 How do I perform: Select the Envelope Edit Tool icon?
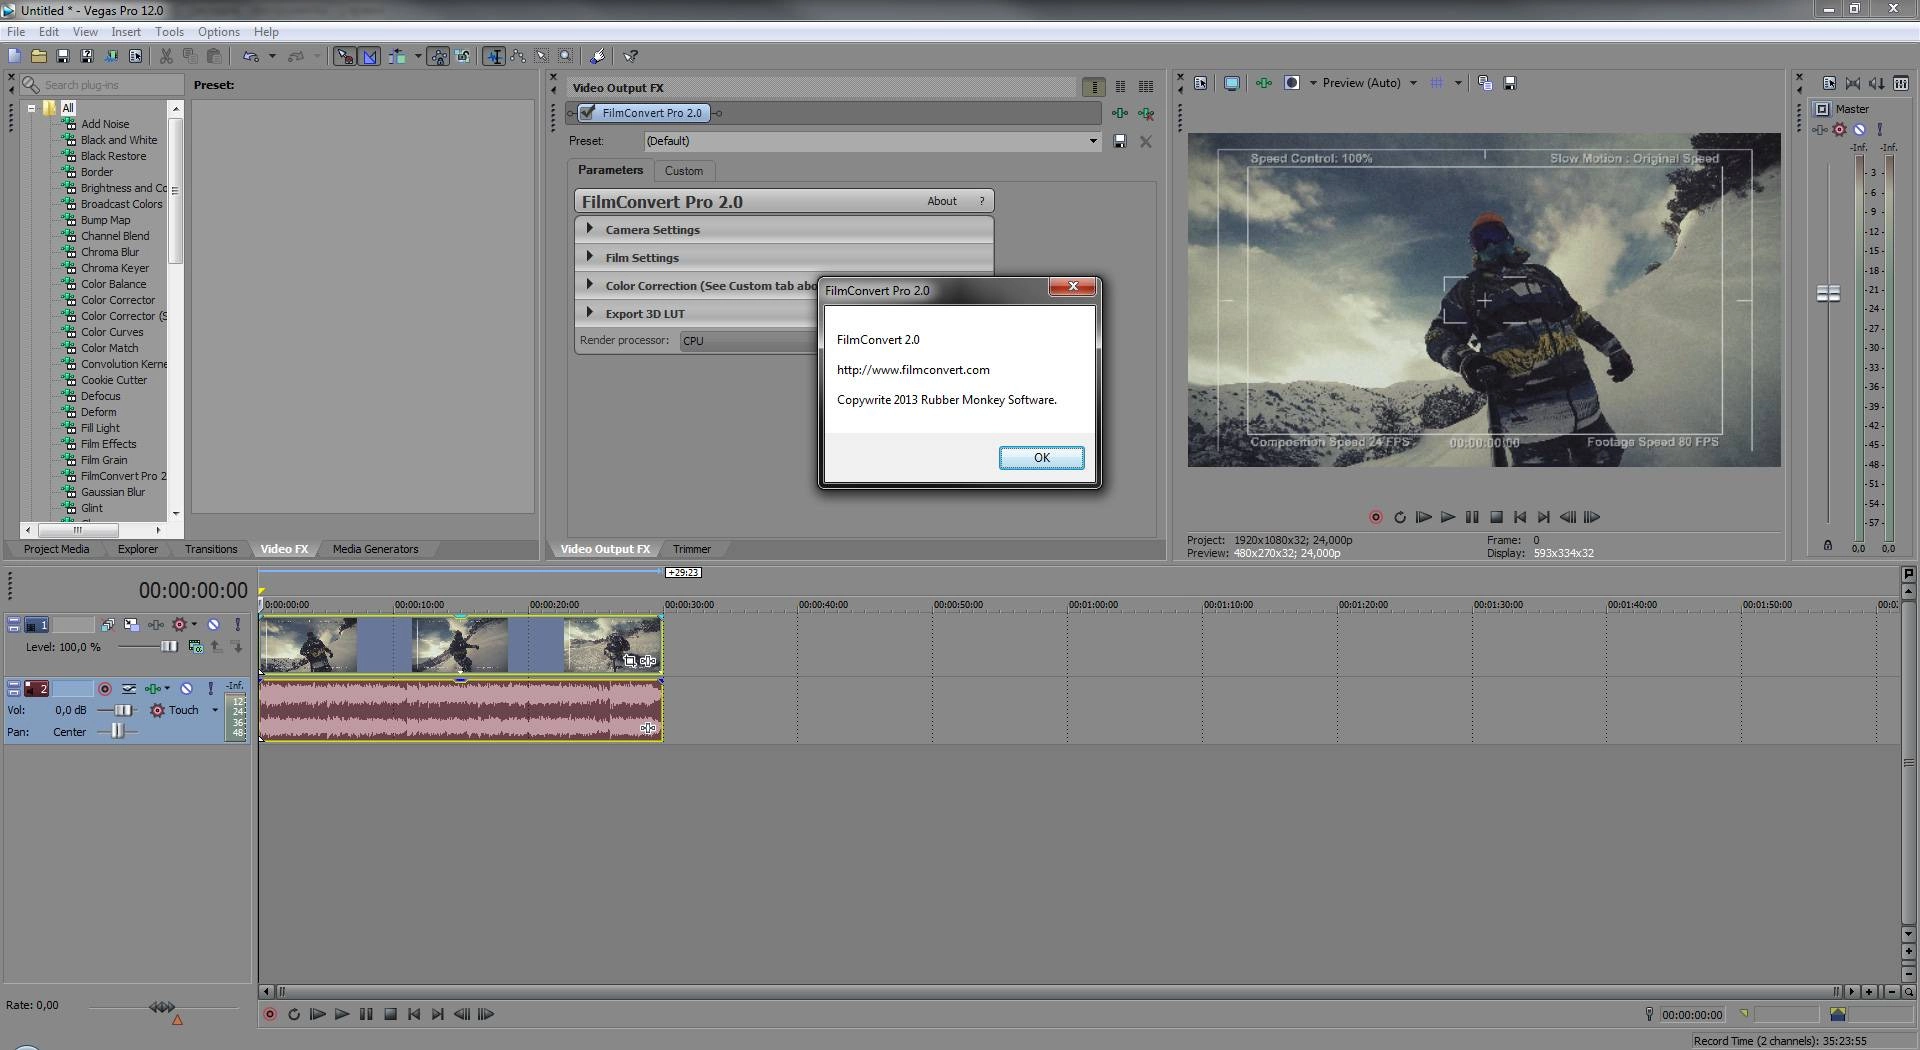point(518,56)
